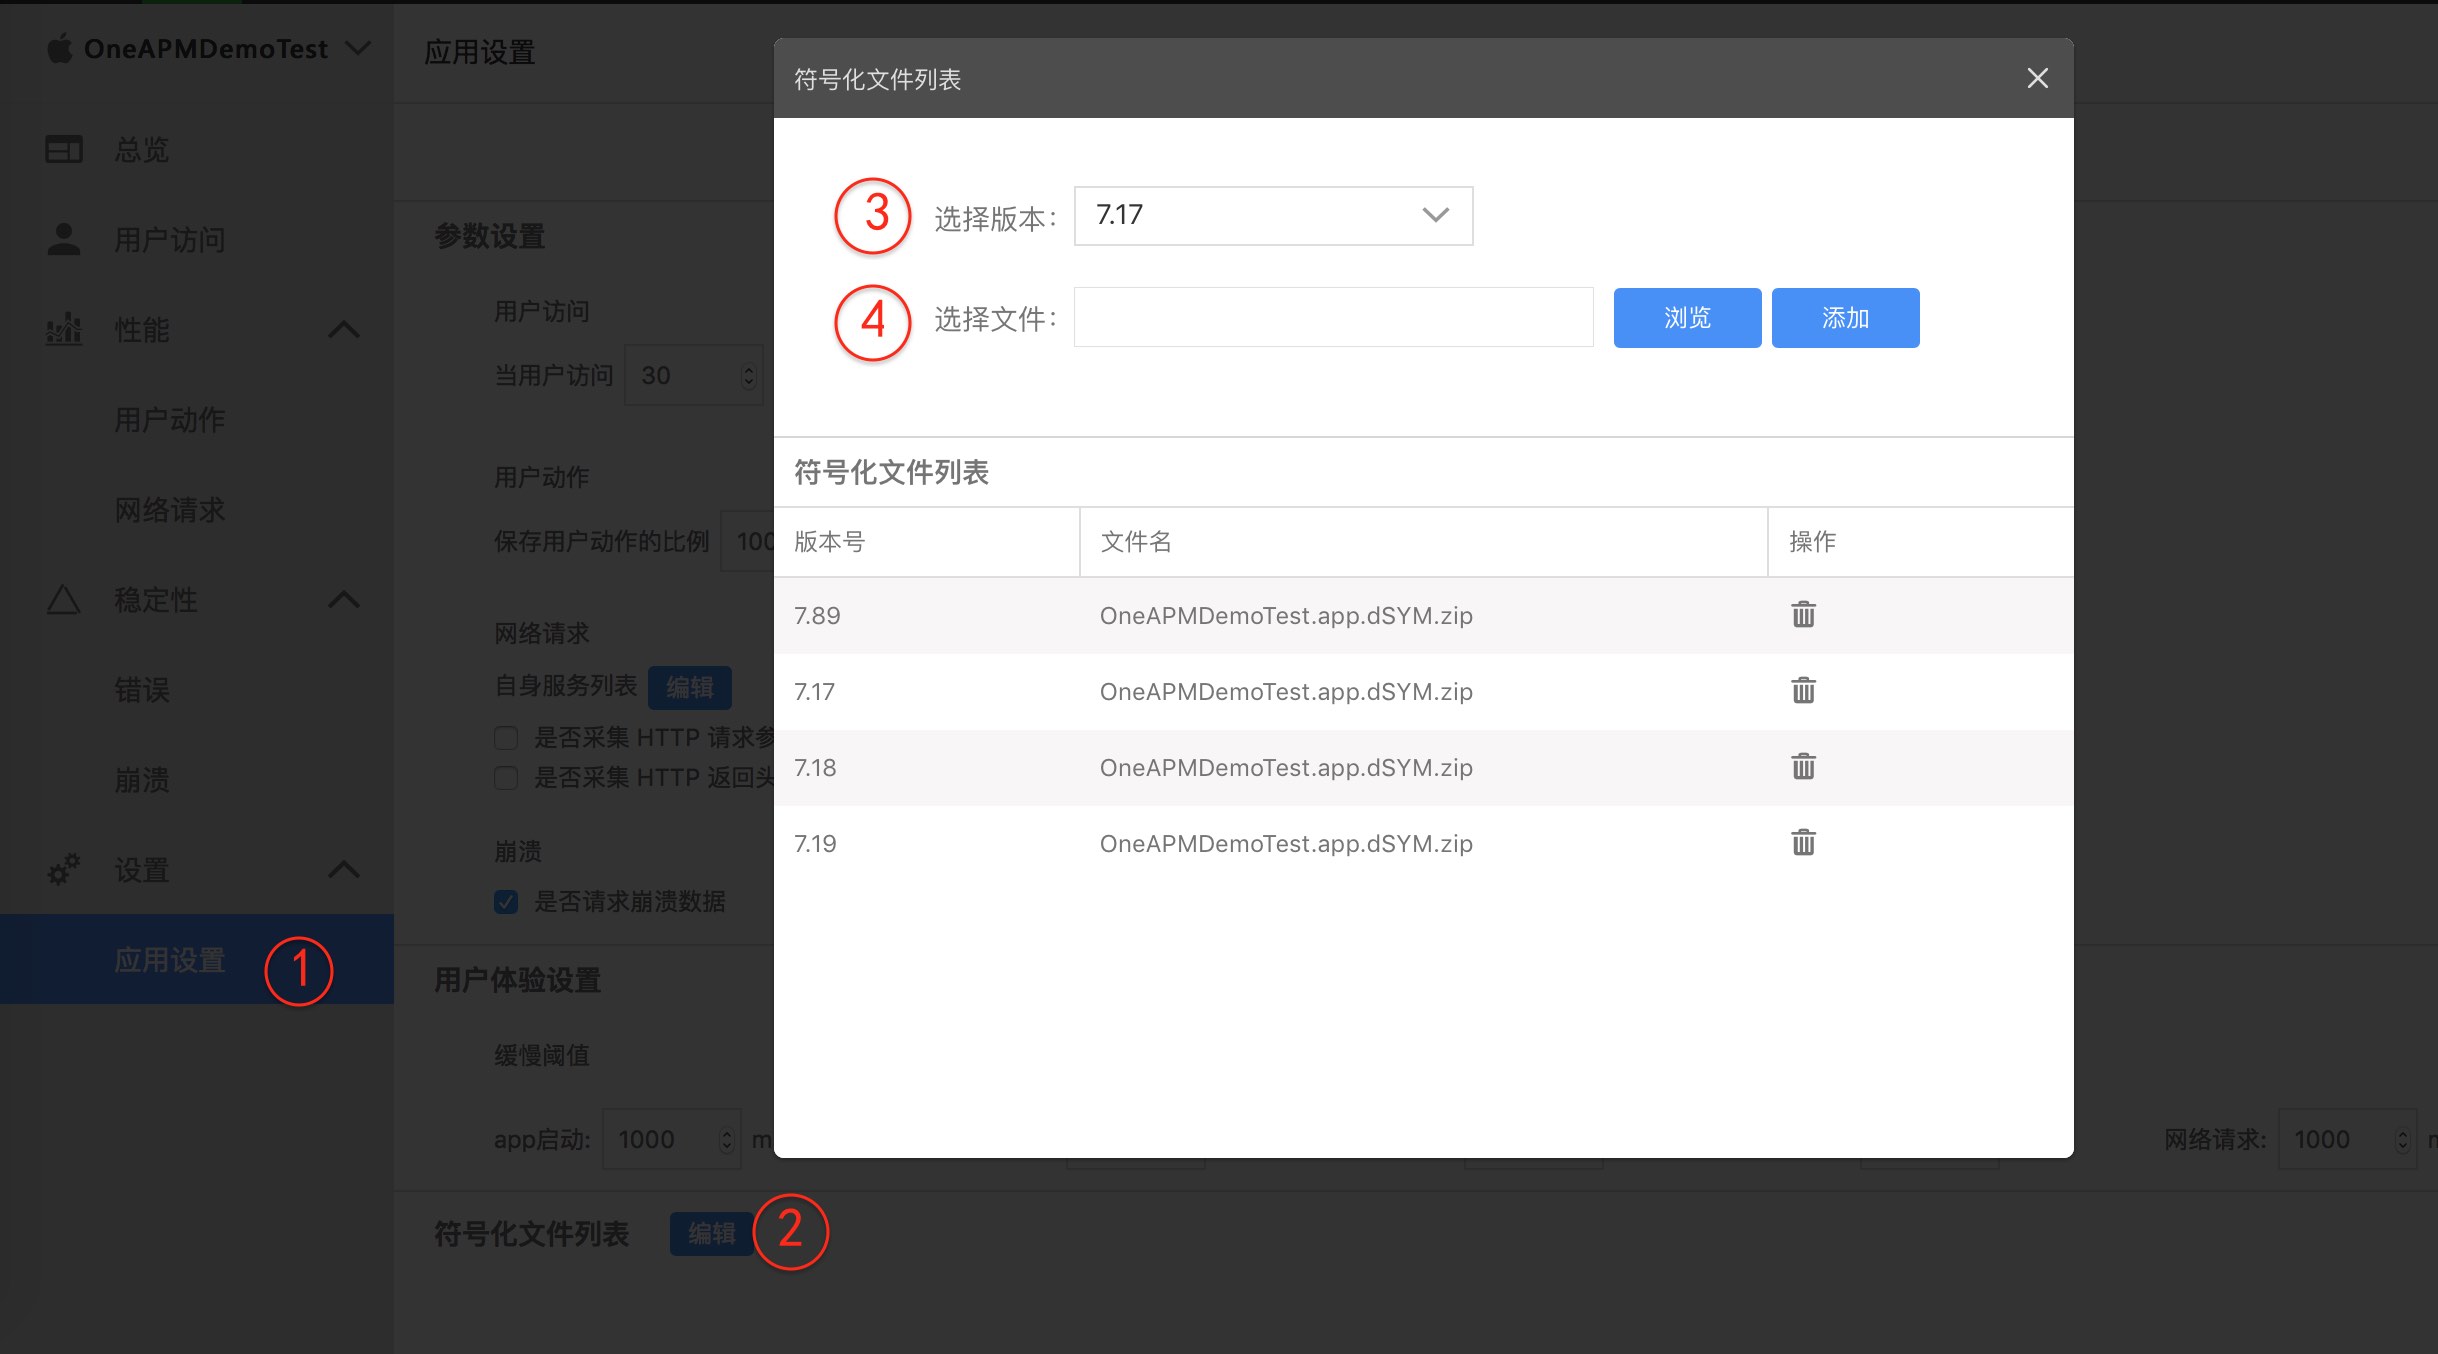Click the 性能 chart icon
The image size is (2438, 1354).
pos(64,329)
